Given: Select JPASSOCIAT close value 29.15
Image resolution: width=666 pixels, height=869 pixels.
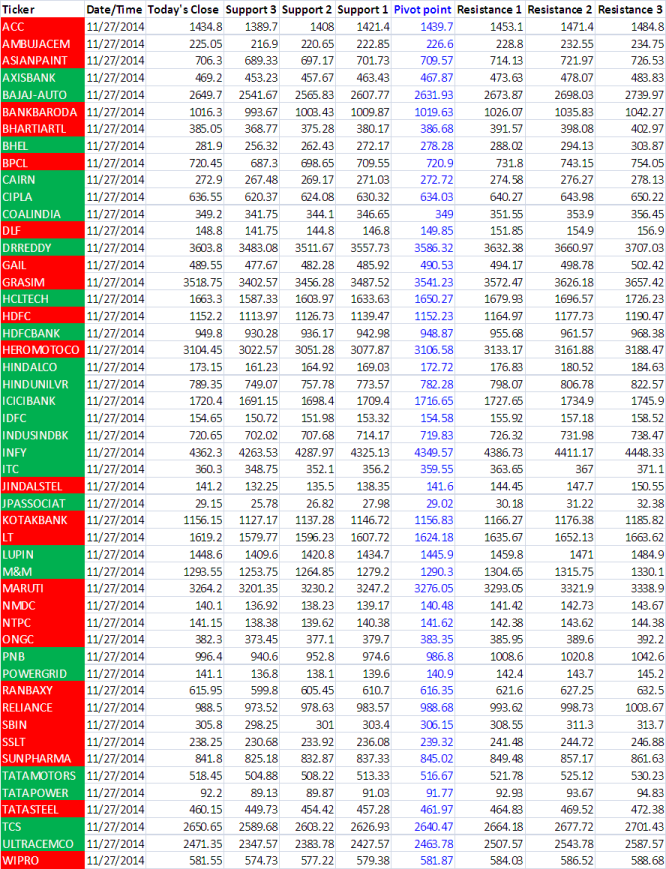Looking at the screenshot, I should 208,503.
